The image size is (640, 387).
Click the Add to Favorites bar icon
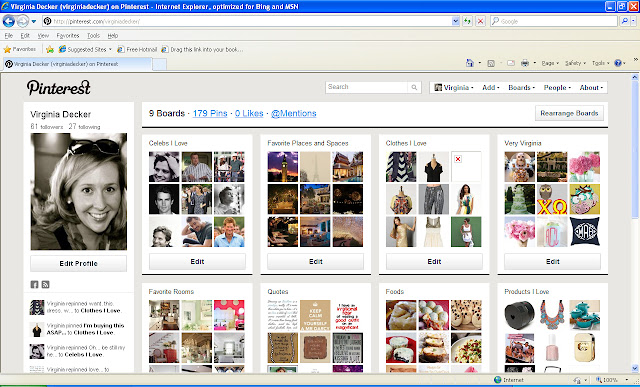tap(50, 49)
